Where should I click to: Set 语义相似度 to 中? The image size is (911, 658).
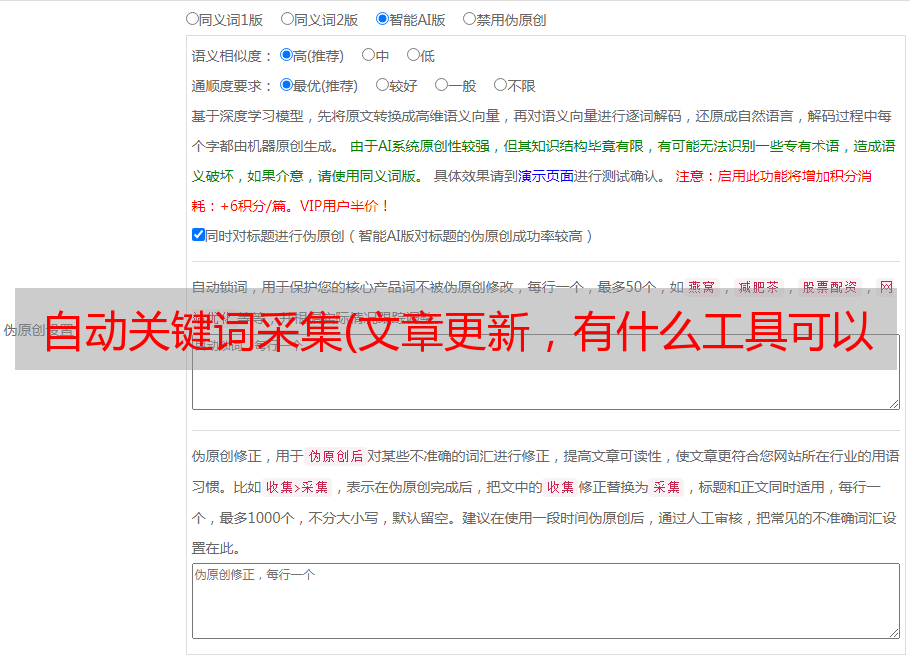pyautogui.click(x=368, y=55)
